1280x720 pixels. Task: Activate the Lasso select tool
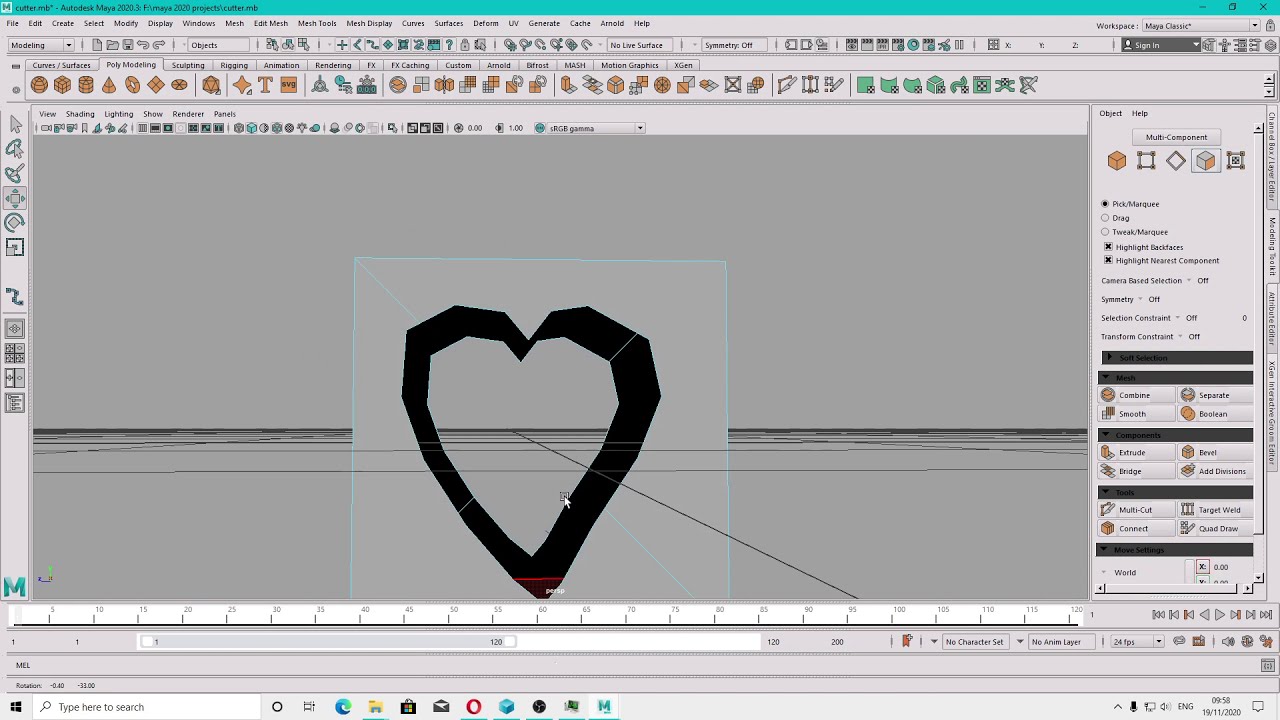click(15, 148)
